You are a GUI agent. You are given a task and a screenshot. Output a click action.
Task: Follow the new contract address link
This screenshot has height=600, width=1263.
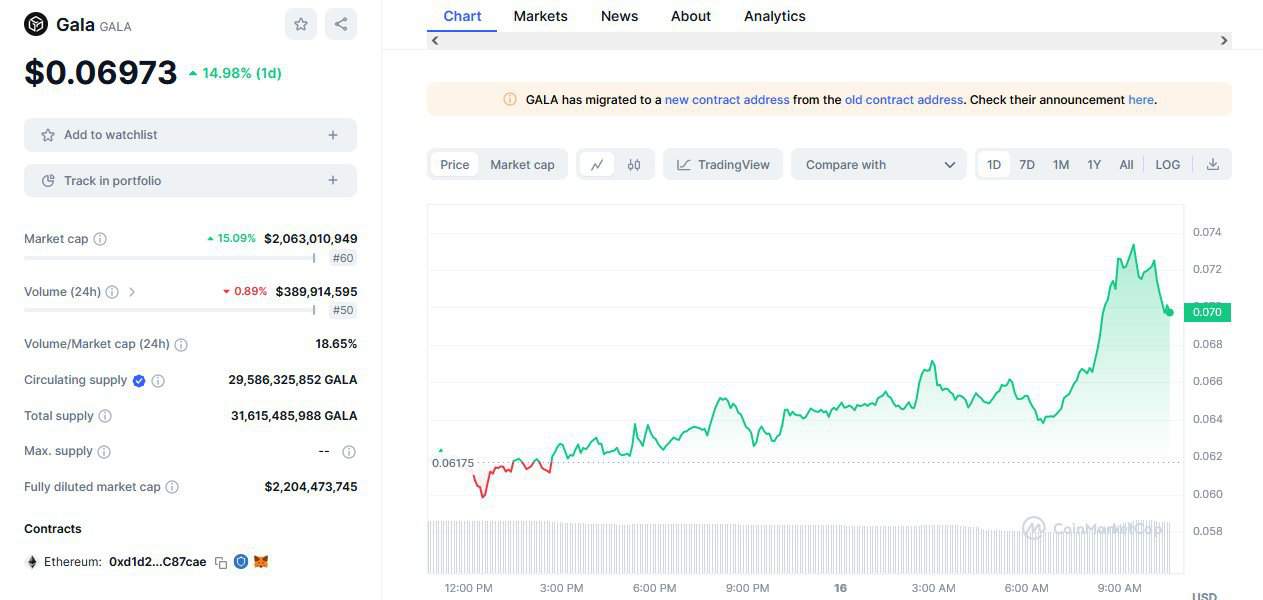pos(727,100)
